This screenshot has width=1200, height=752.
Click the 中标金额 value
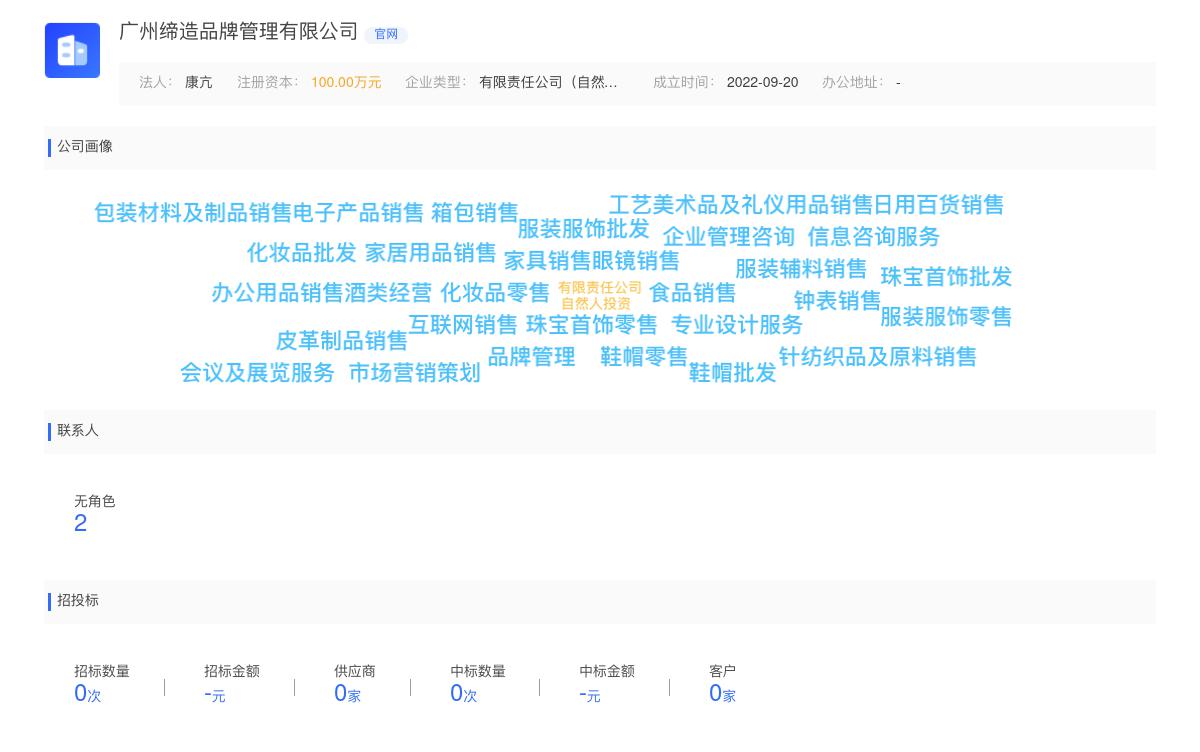588,694
